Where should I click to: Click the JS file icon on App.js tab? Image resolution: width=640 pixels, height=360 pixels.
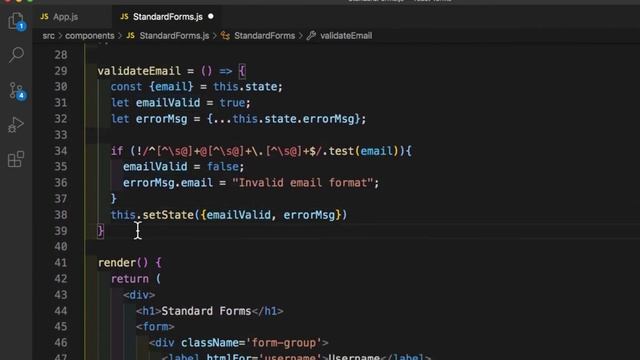[x=44, y=17]
